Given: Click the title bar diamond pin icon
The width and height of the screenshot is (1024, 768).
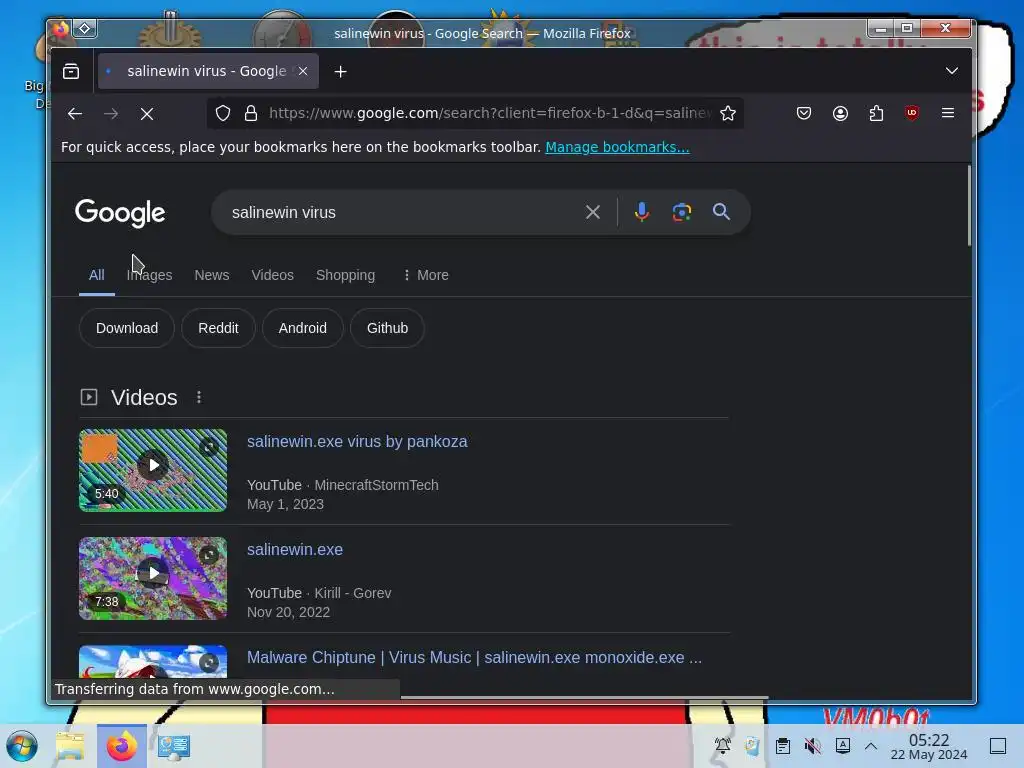Looking at the screenshot, I should (x=85, y=29).
